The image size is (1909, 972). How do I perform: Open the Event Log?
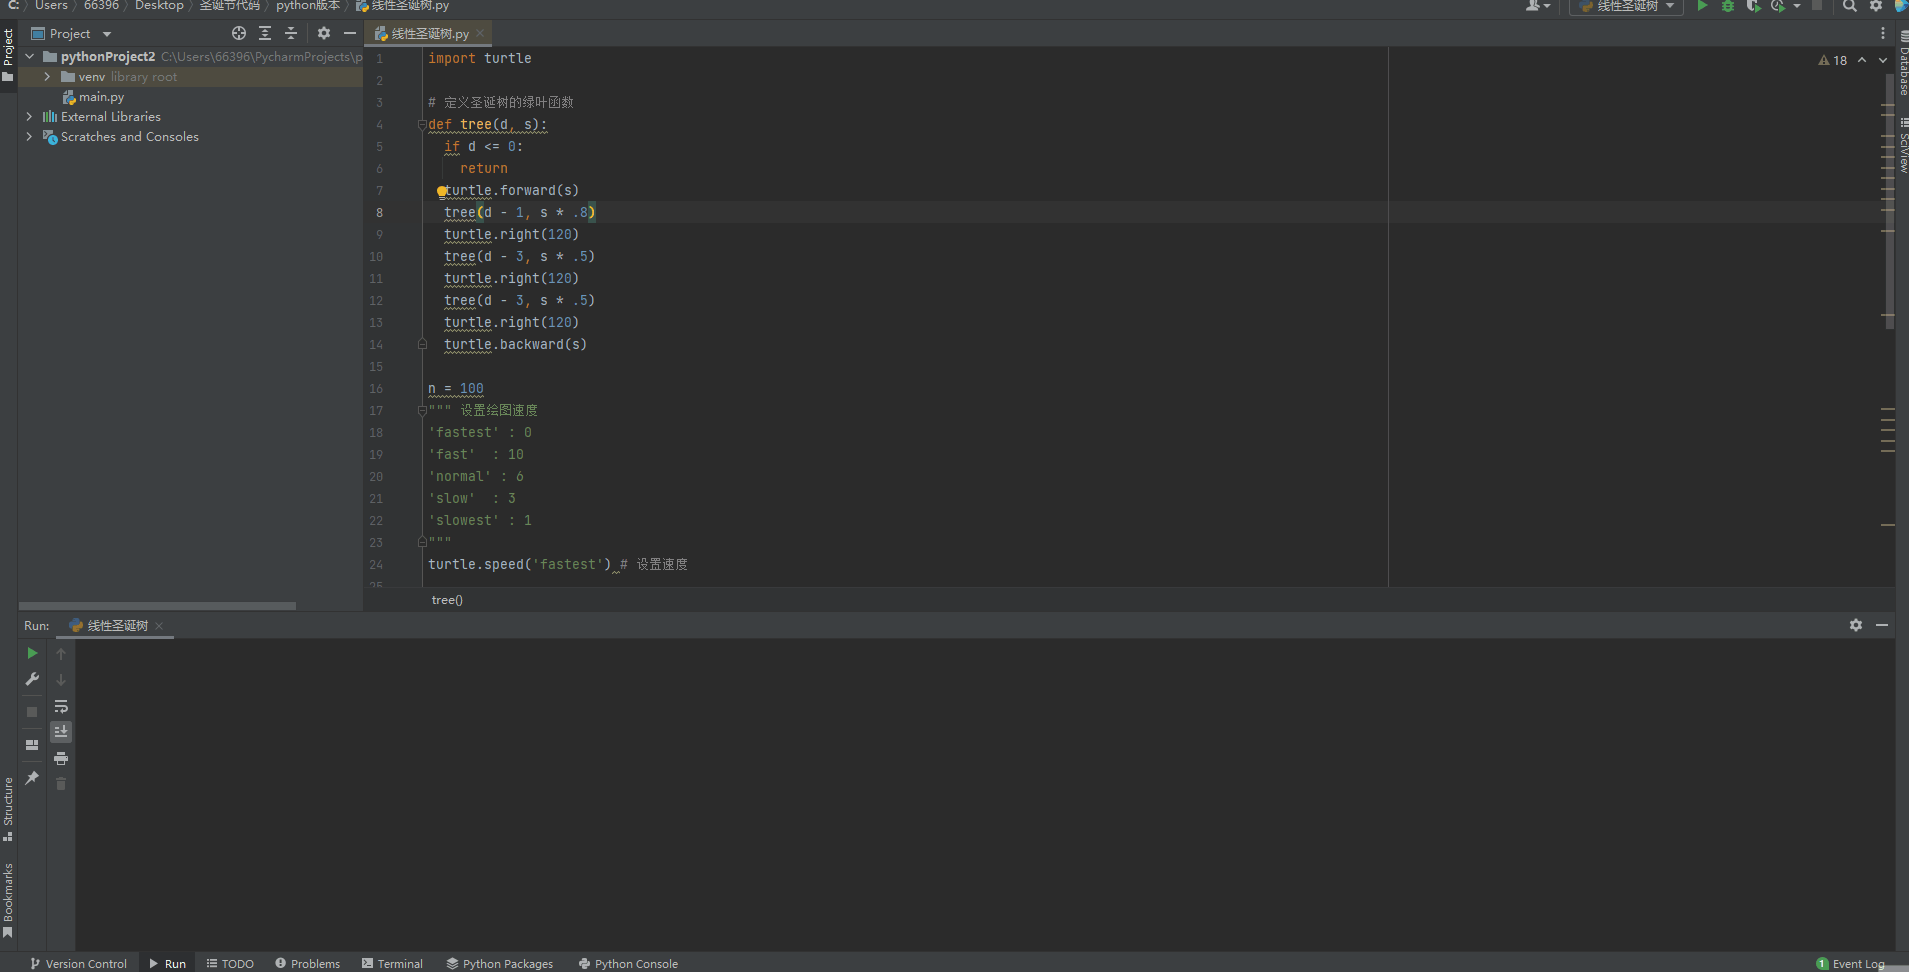(1851, 964)
